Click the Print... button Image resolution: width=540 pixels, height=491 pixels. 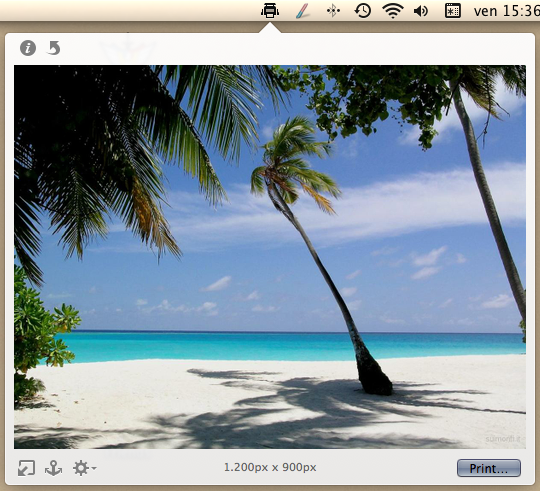click(x=489, y=468)
